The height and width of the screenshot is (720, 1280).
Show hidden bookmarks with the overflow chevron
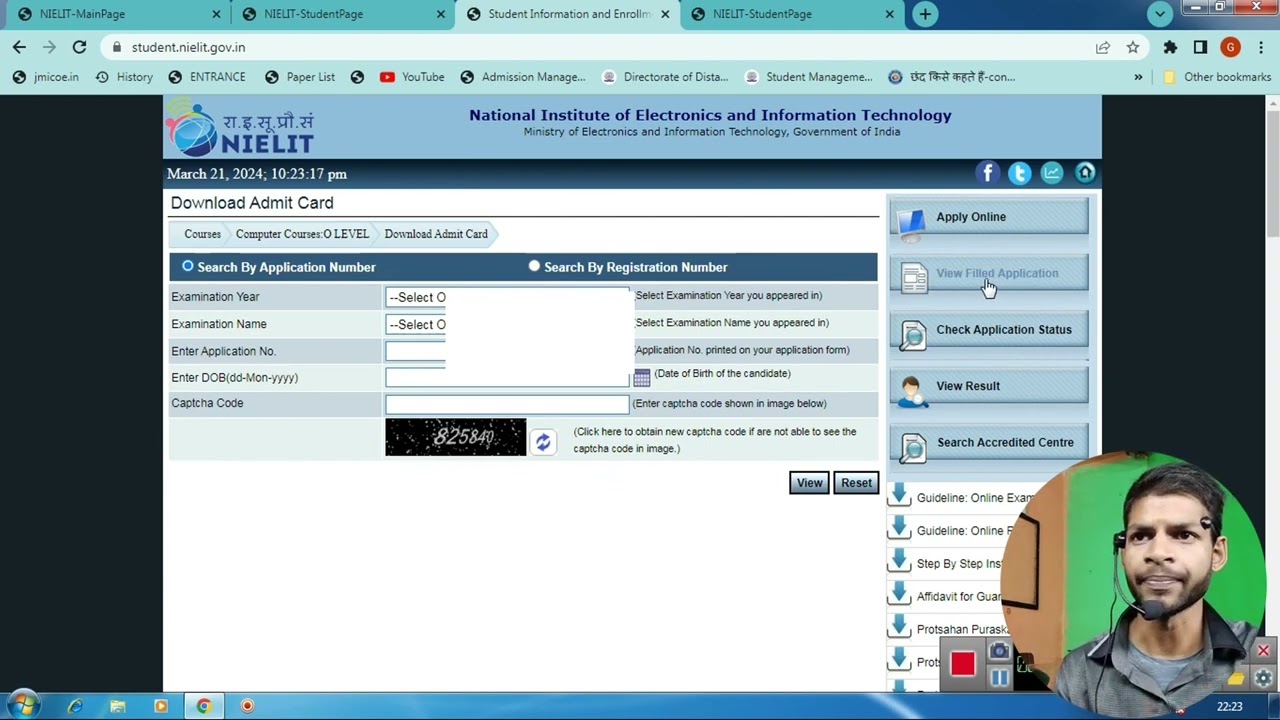tap(1138, 77)
